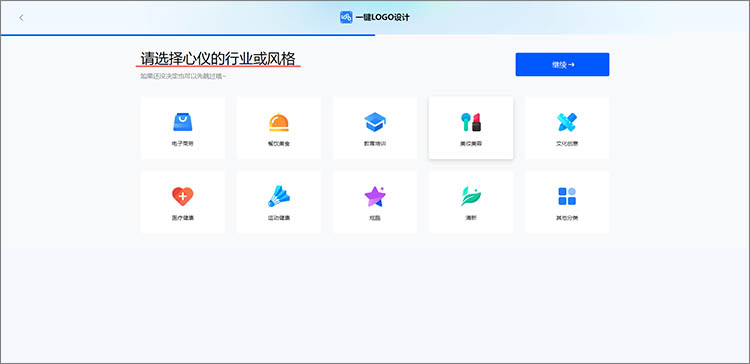Choose the purple star style category
This screenshot has width=750, height=364.
click(x=375, y=202)
